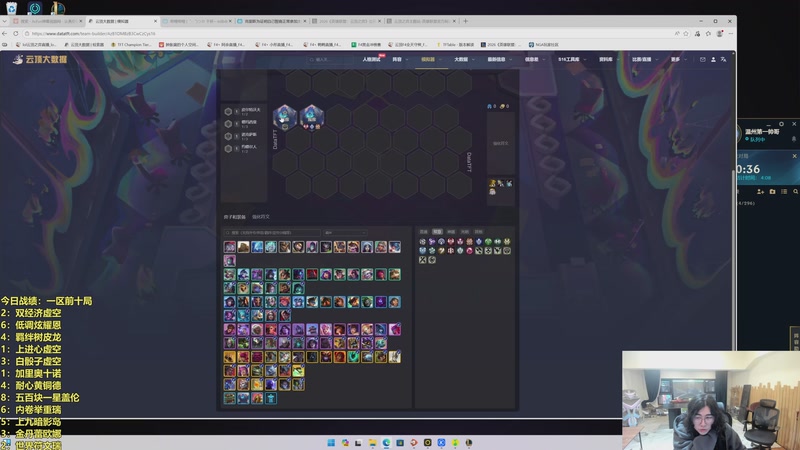Click the 云顶大数据 site logo

40,59
